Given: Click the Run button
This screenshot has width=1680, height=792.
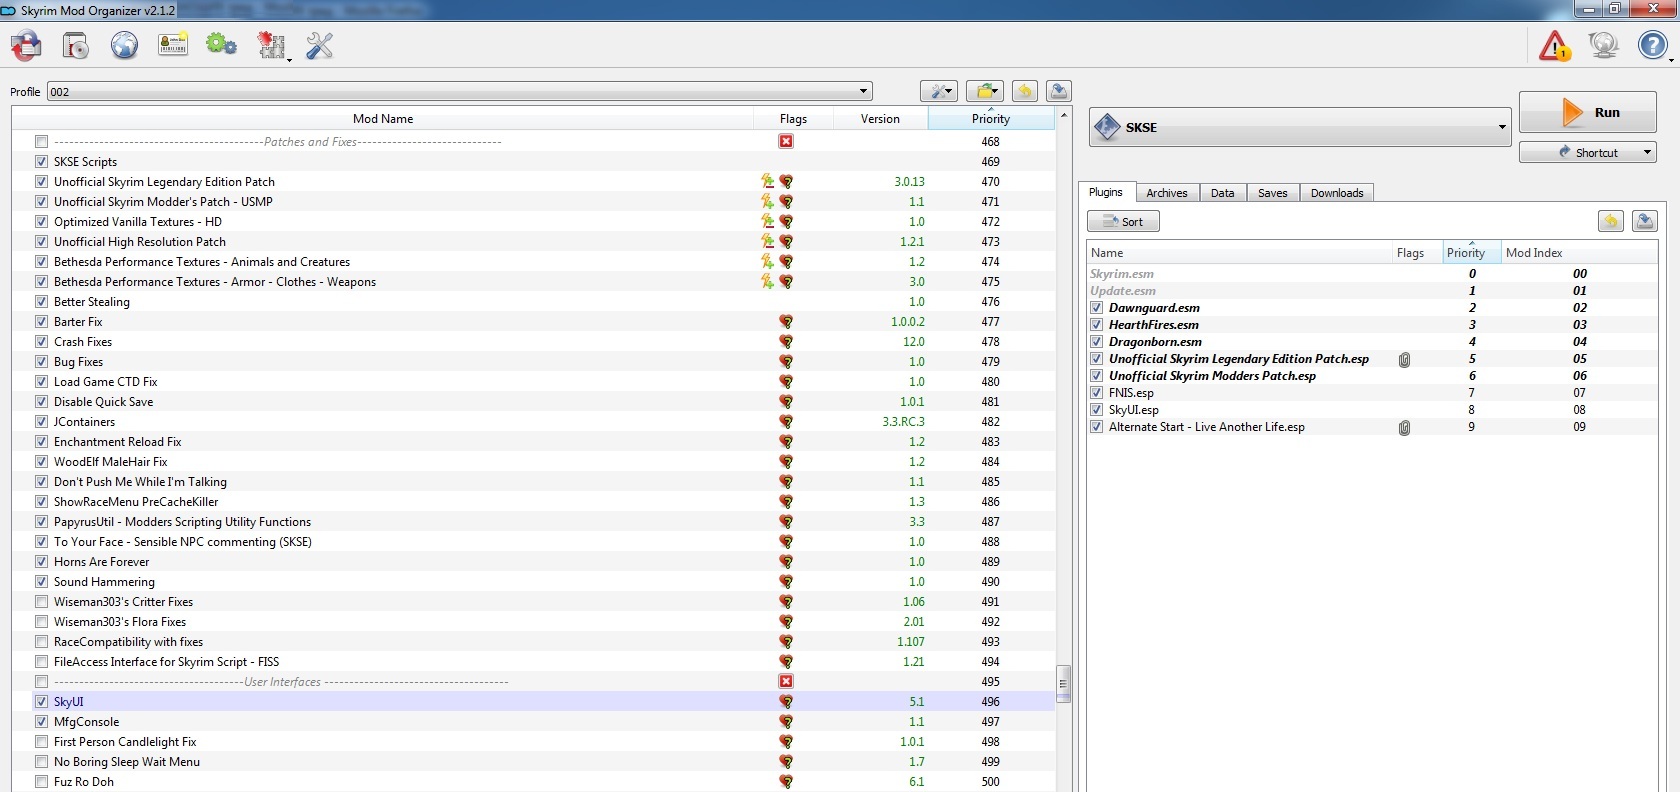Looking at the screenshot, I should tap(1588, 112).
